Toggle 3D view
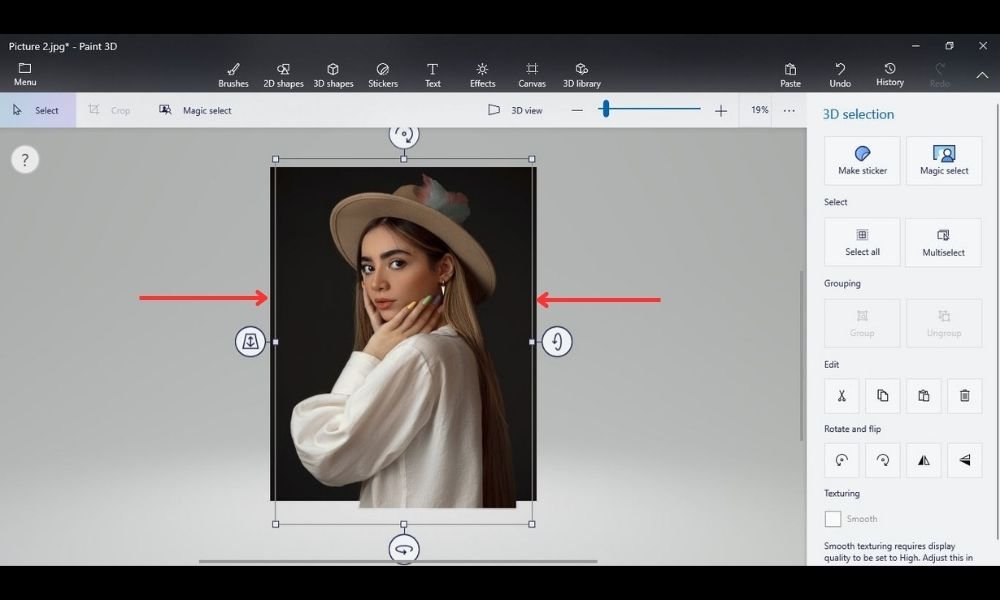 click(515, 110)
